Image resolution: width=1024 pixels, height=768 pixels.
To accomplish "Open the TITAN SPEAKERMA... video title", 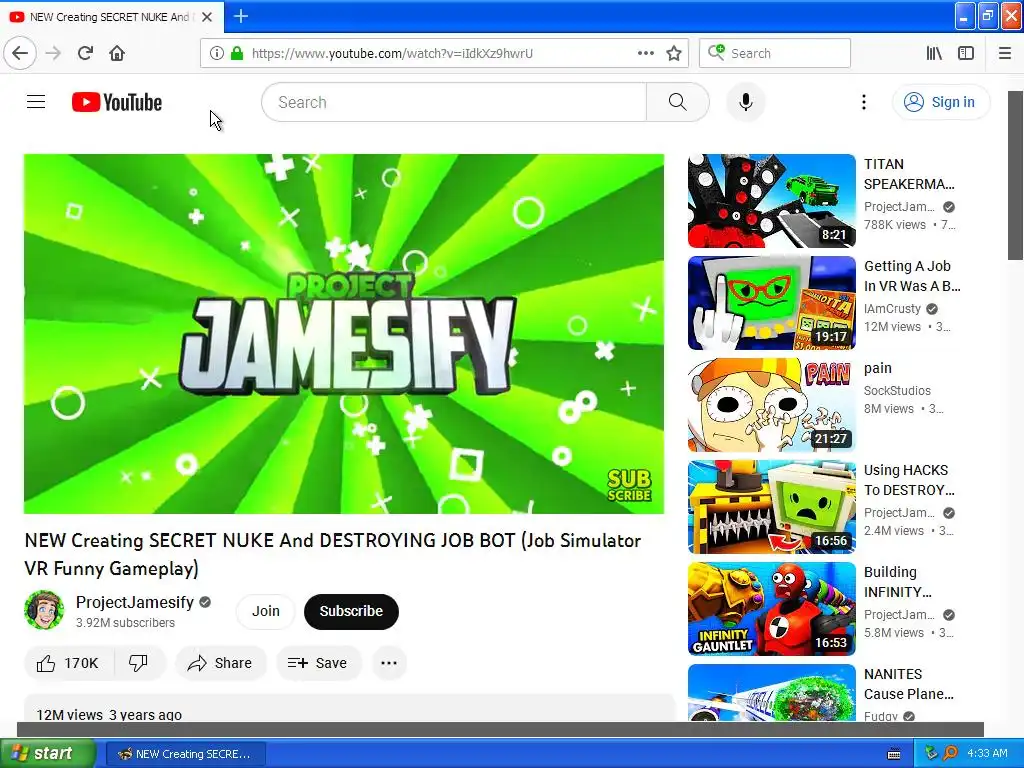I will 909,174.
